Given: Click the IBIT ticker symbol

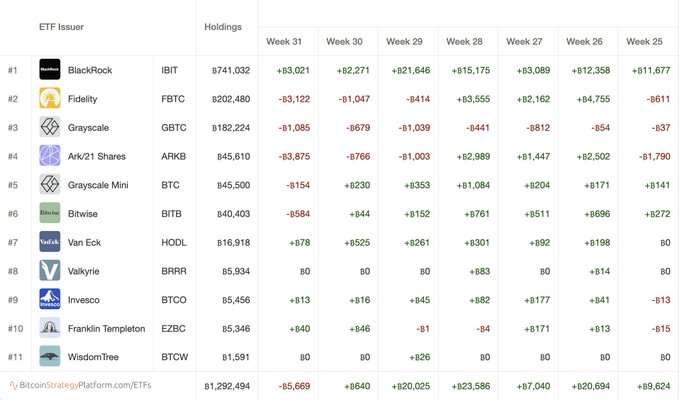Looking at the screenshot, I should click(171, 70).
